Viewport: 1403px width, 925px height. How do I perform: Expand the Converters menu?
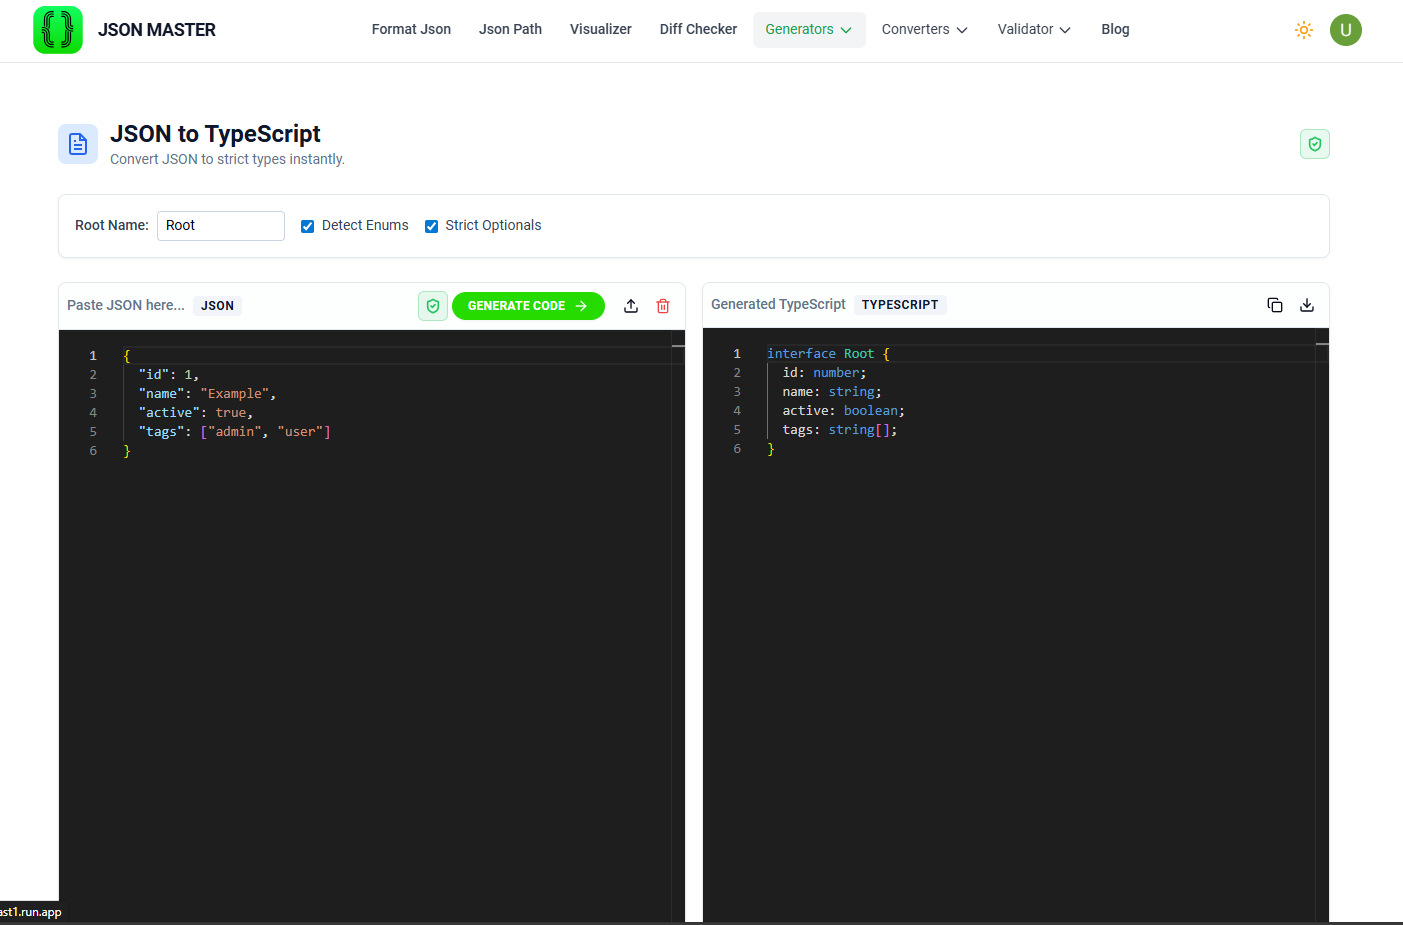click(x=924, y=29)
